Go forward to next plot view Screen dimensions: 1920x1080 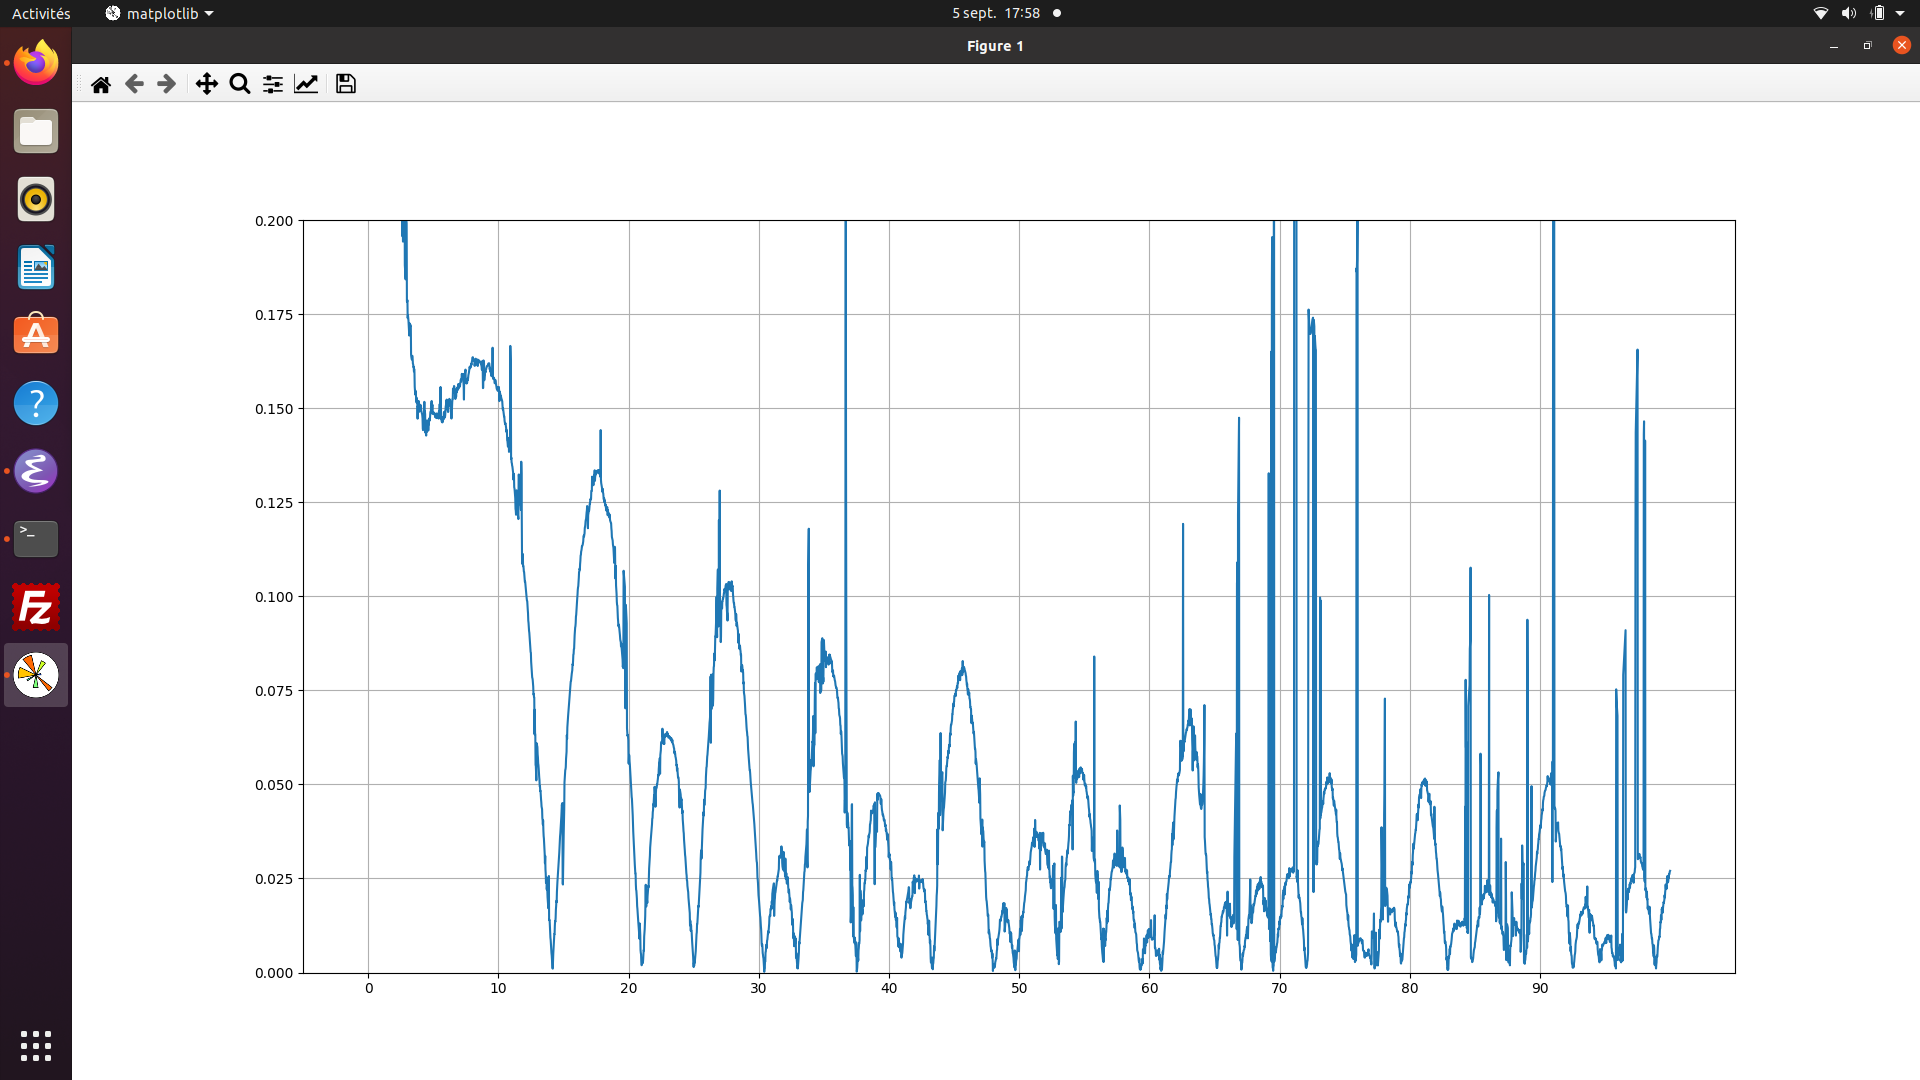pos(167,84)
